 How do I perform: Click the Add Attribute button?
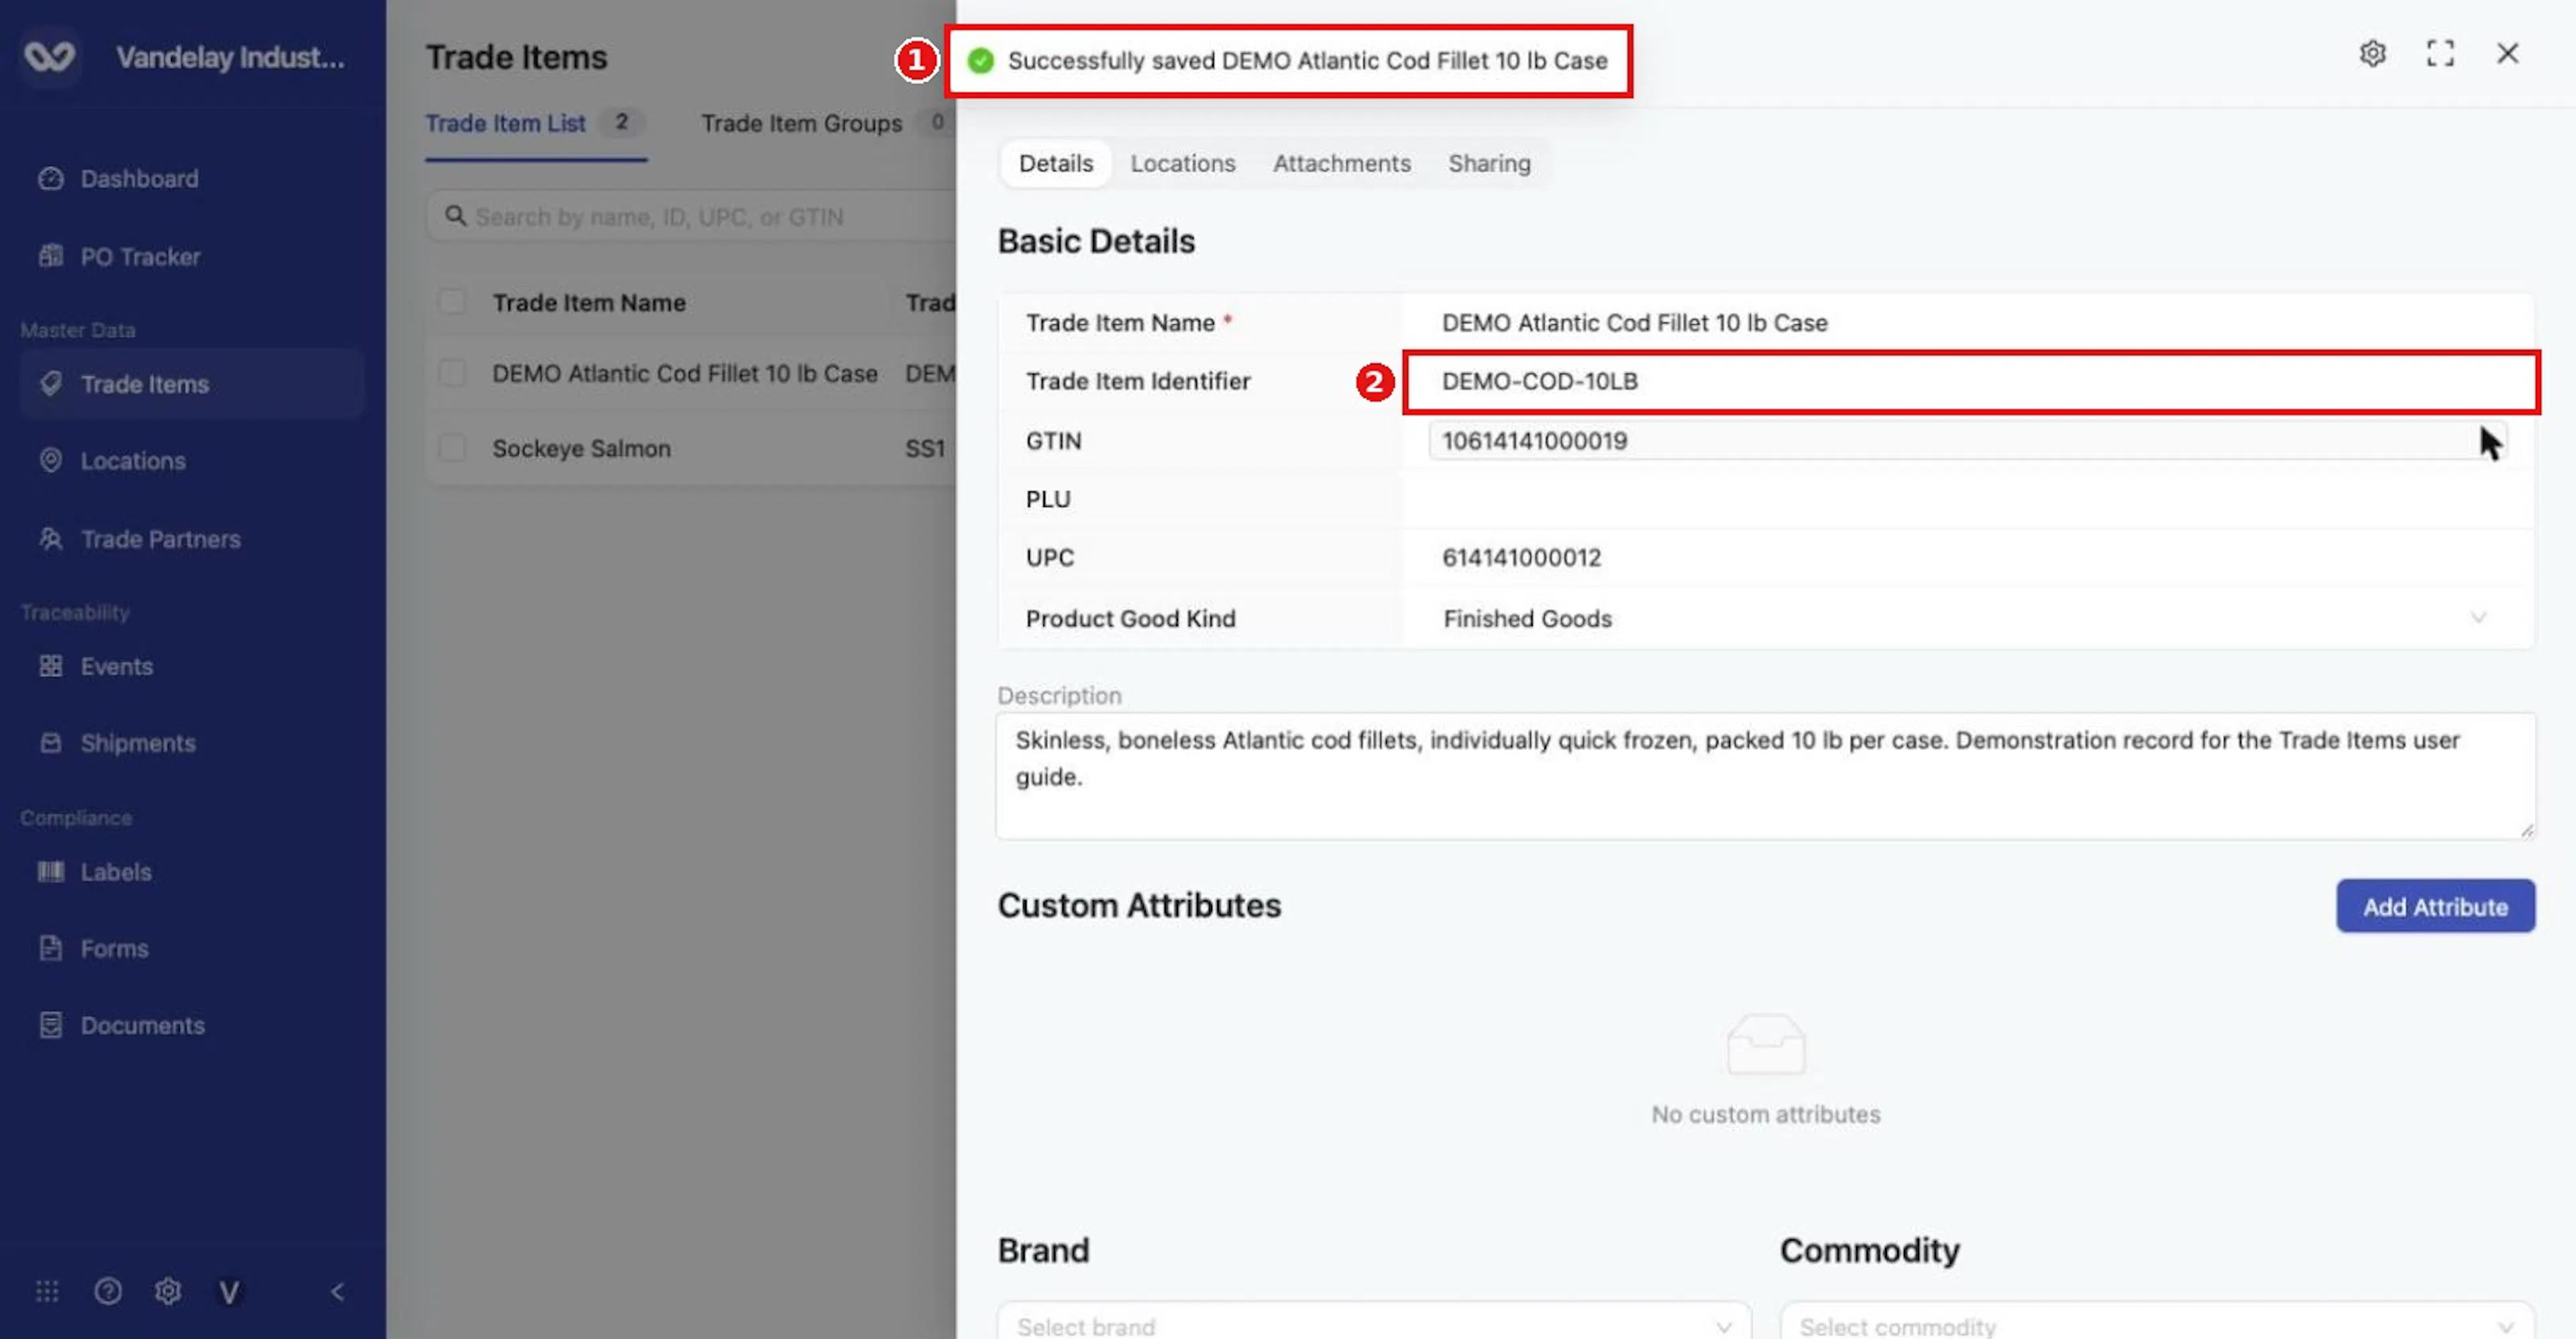click(2435, 906)
